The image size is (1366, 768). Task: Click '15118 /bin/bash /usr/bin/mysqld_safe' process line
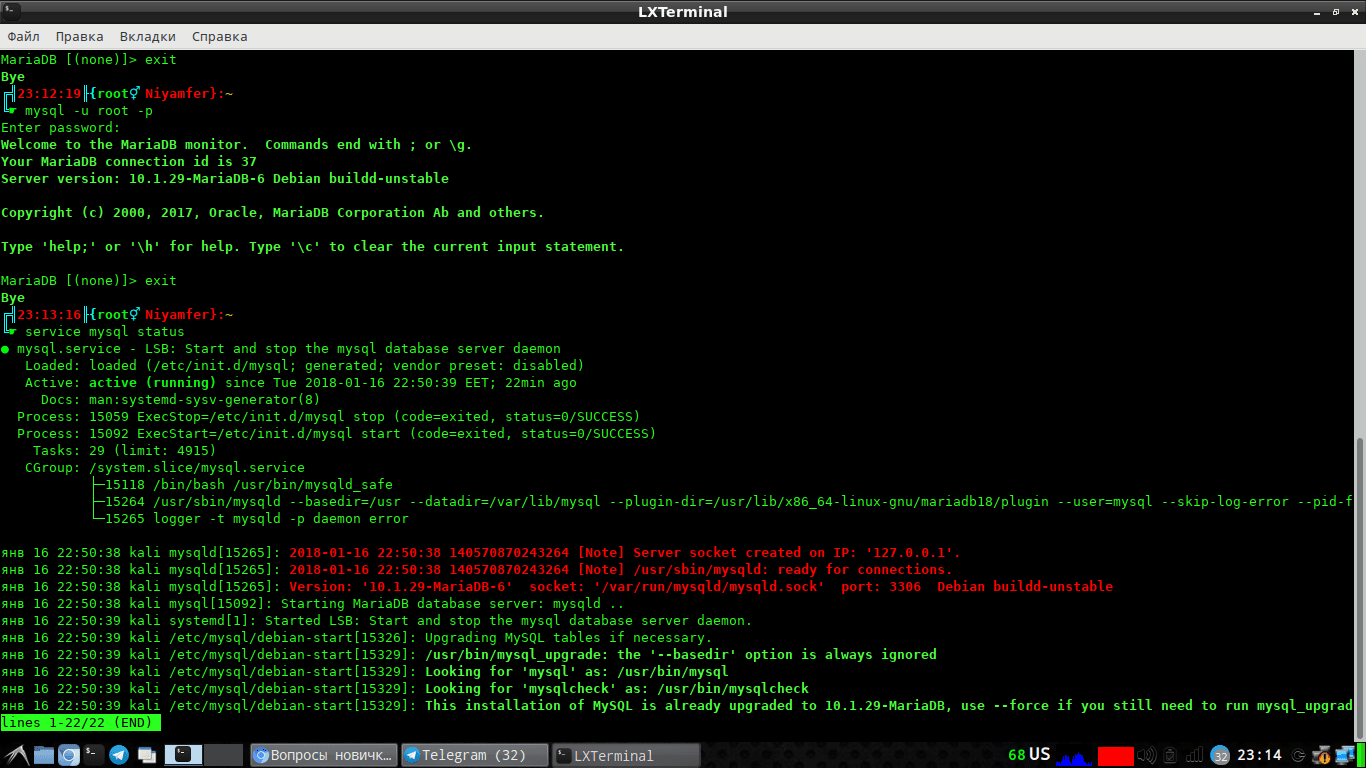249,485
